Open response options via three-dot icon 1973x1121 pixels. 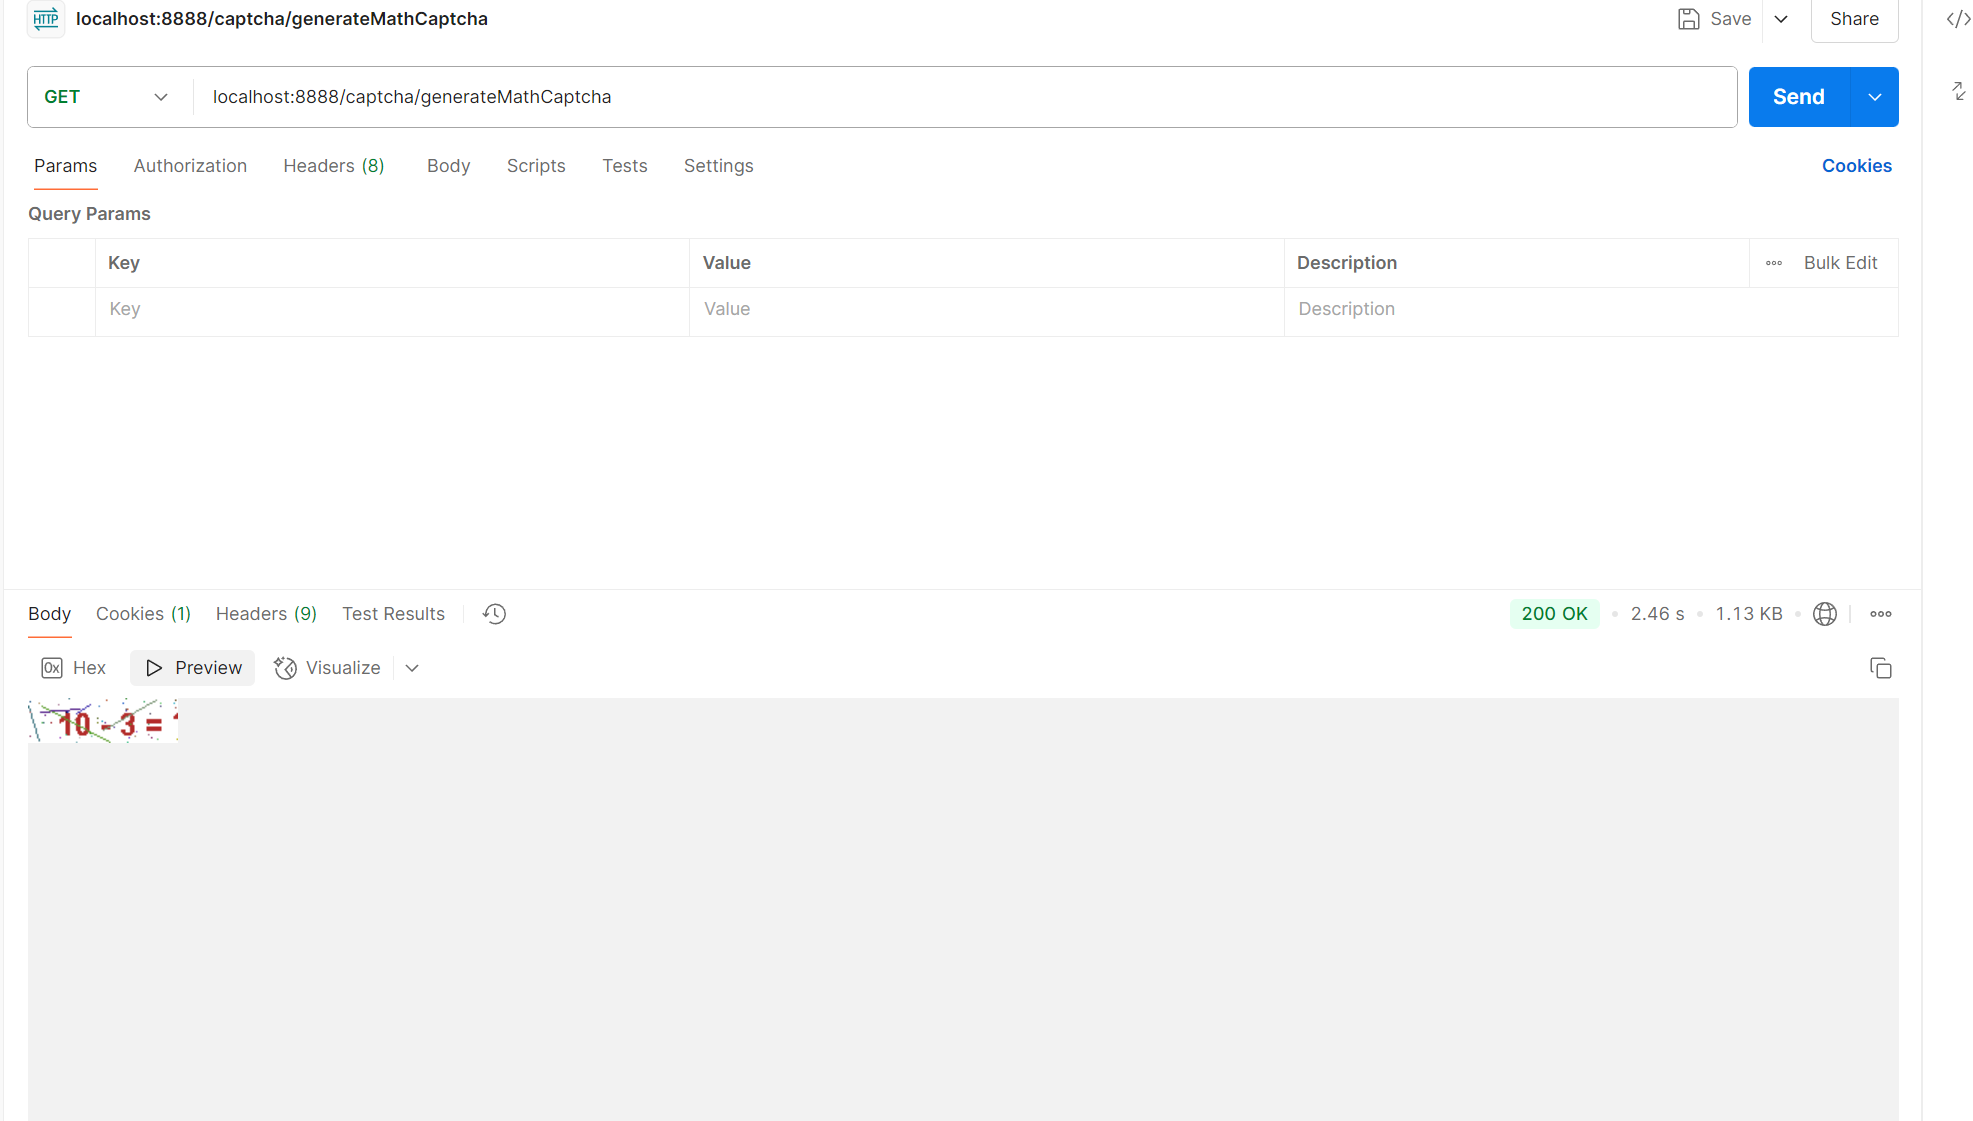pyautogui.click(x=1882, y=614)
